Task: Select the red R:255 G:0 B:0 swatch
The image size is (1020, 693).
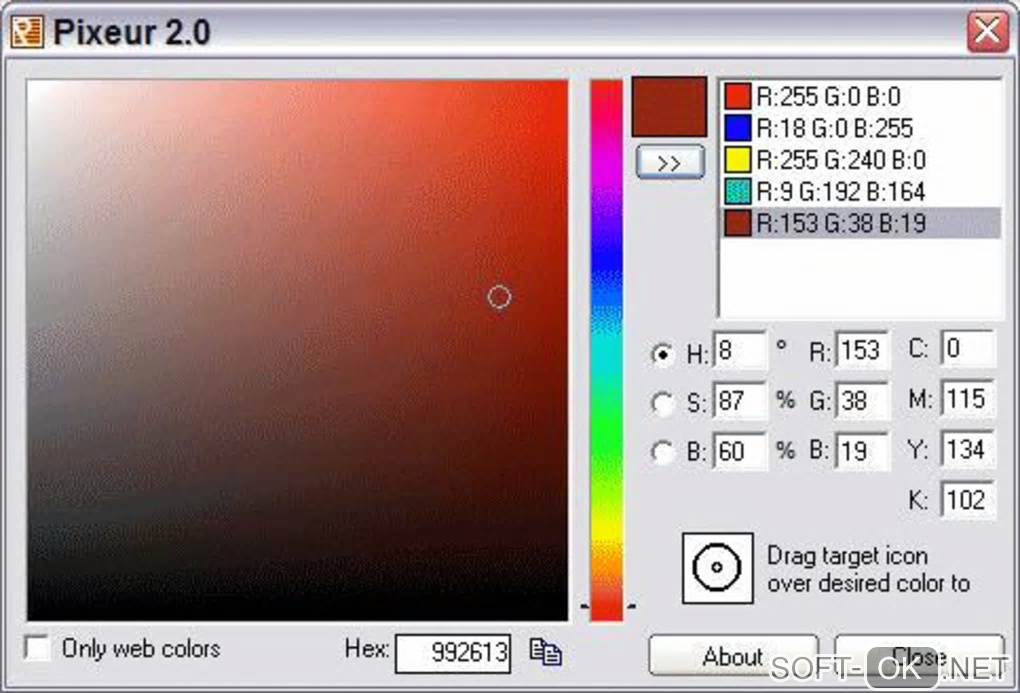Action: point(738,96)
